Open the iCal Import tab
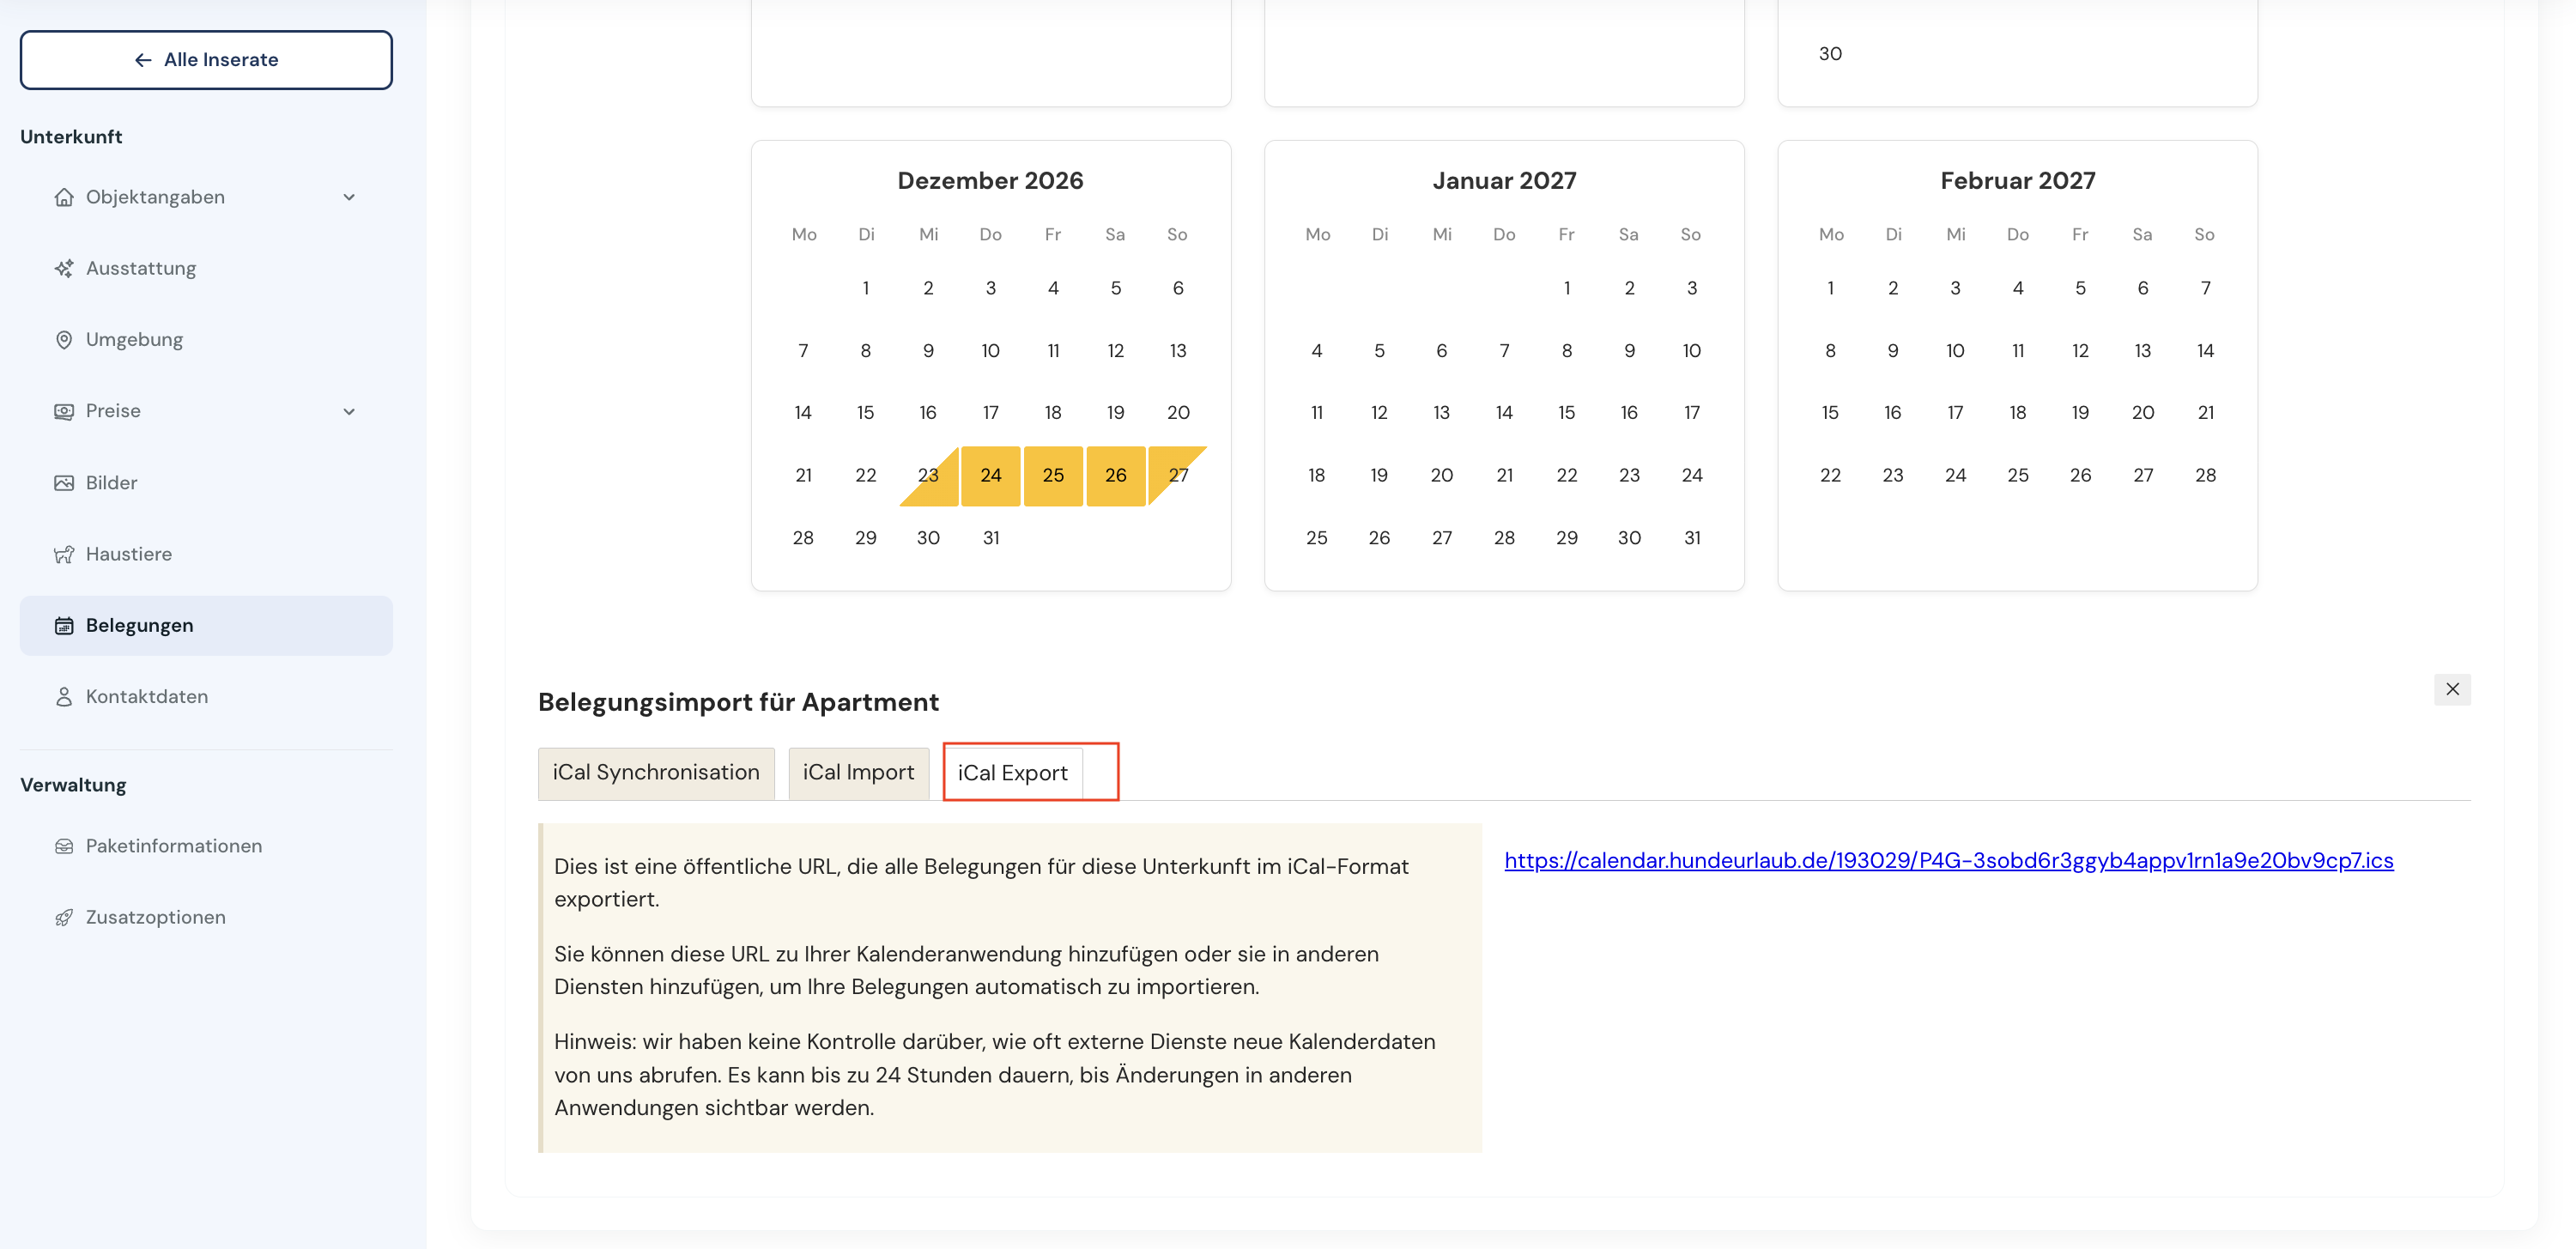This screenshot has width=2576, height=1249. [858, 773]
